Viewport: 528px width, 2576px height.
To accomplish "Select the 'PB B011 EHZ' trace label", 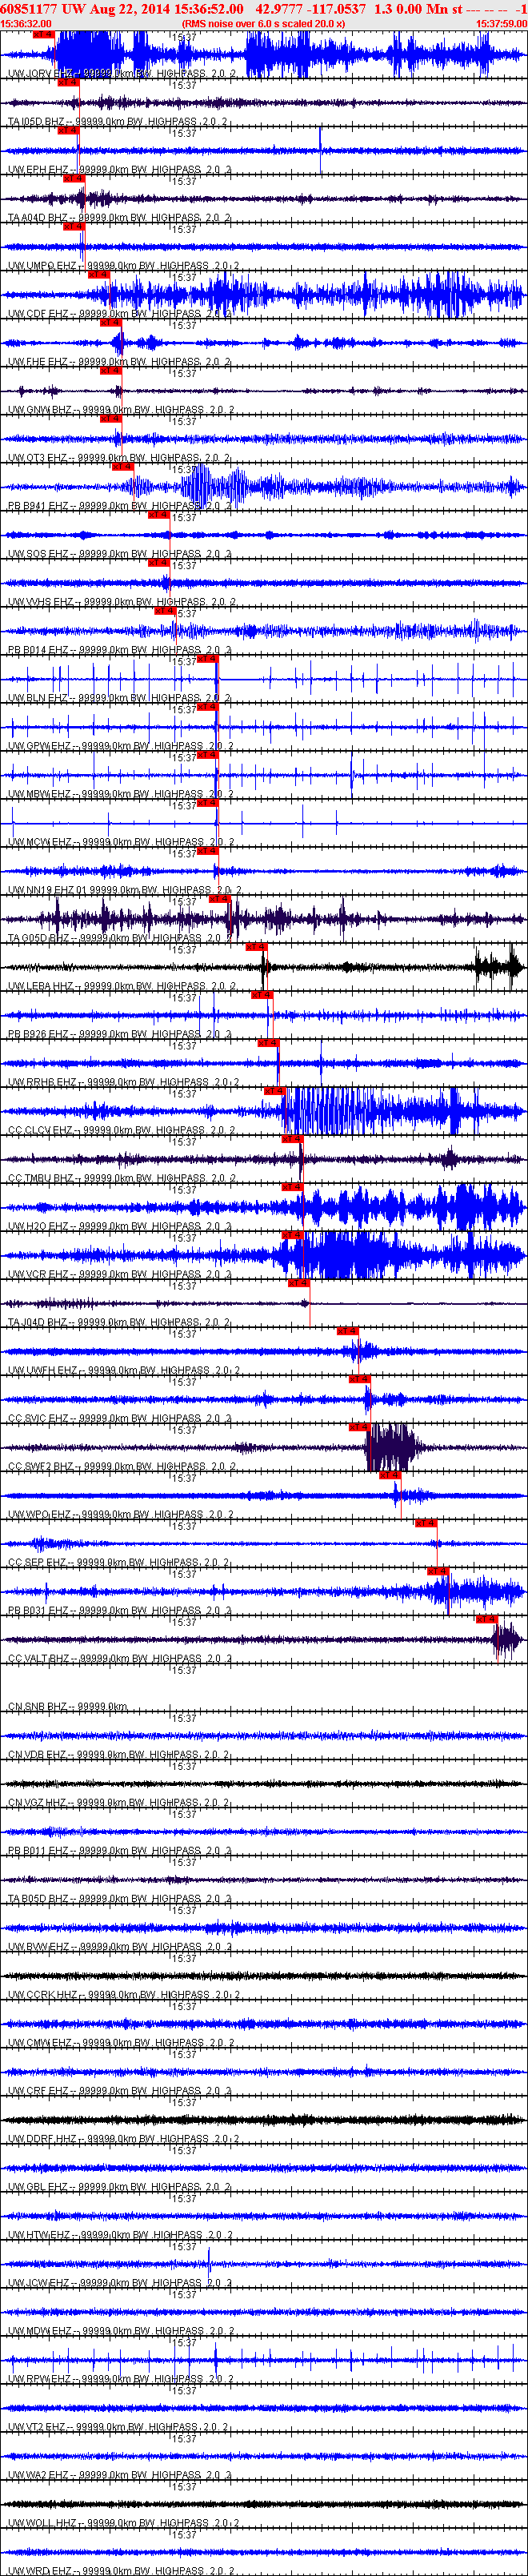I will point(119,1850).
